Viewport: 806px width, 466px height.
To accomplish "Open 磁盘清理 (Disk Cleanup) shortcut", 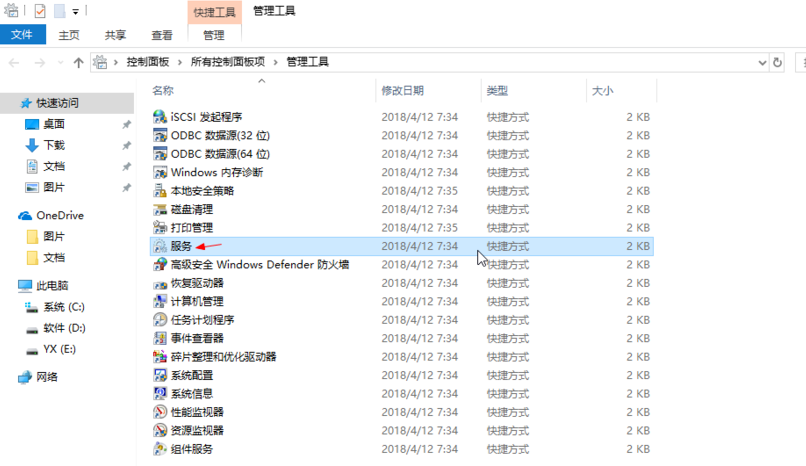I will [x=191, y=209].
